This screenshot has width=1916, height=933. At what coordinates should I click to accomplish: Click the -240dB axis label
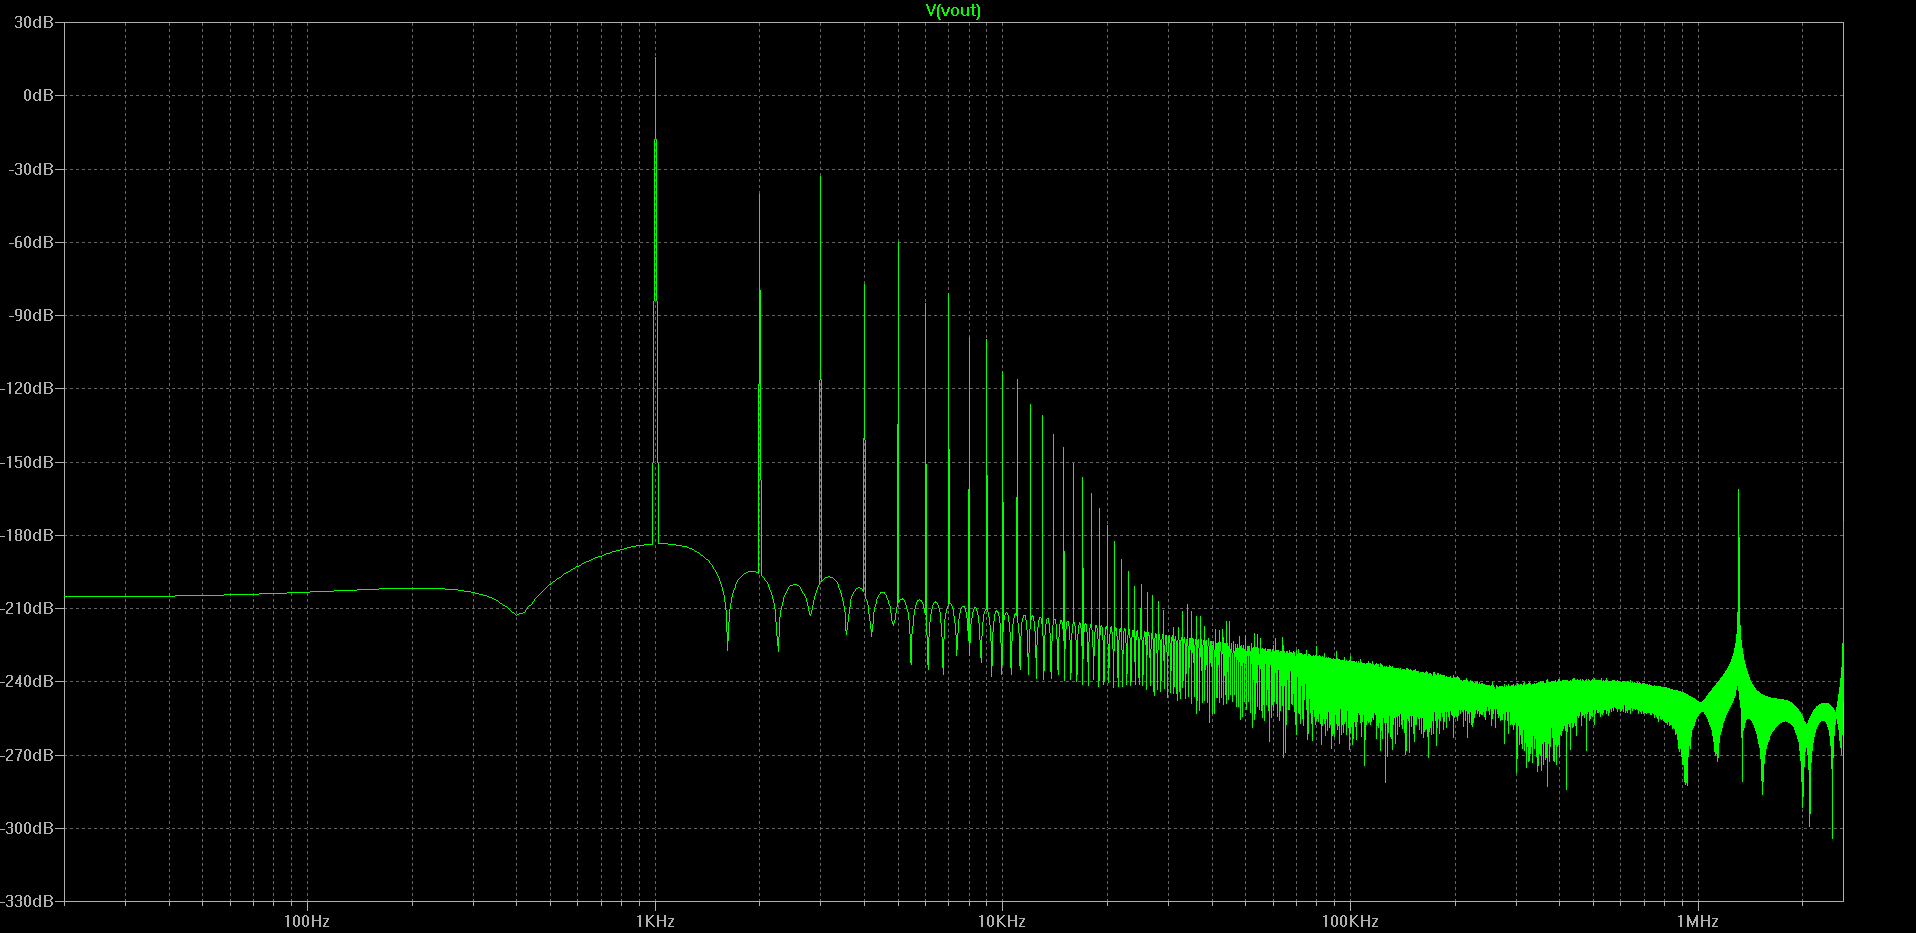coord(27,681)
